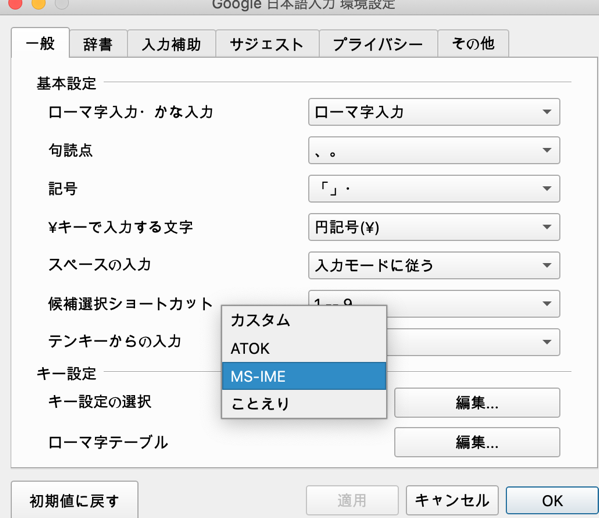Choose ことえり from the key settings list
Image resolution: width=599 pixels, height=518 pixels.
[304, 403]
